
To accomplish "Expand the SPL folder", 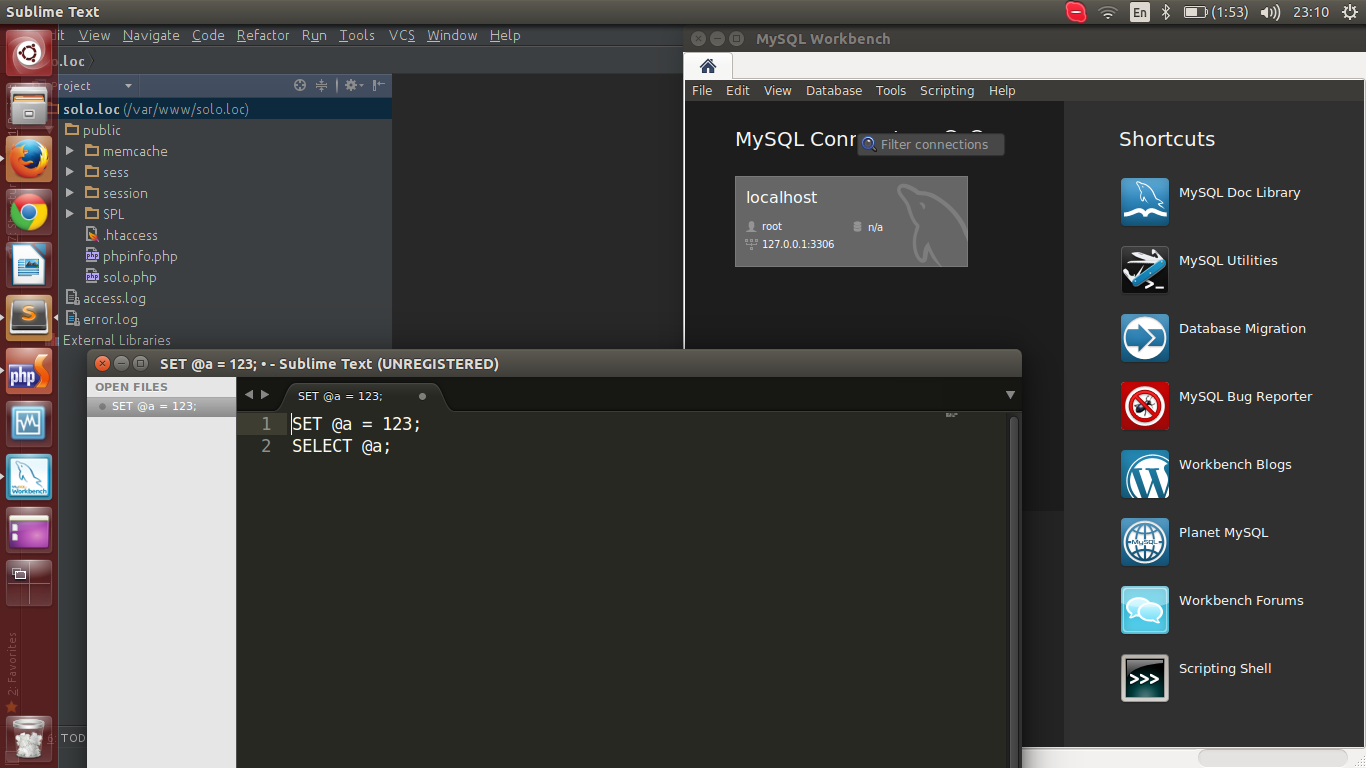I will click(70, 214).
